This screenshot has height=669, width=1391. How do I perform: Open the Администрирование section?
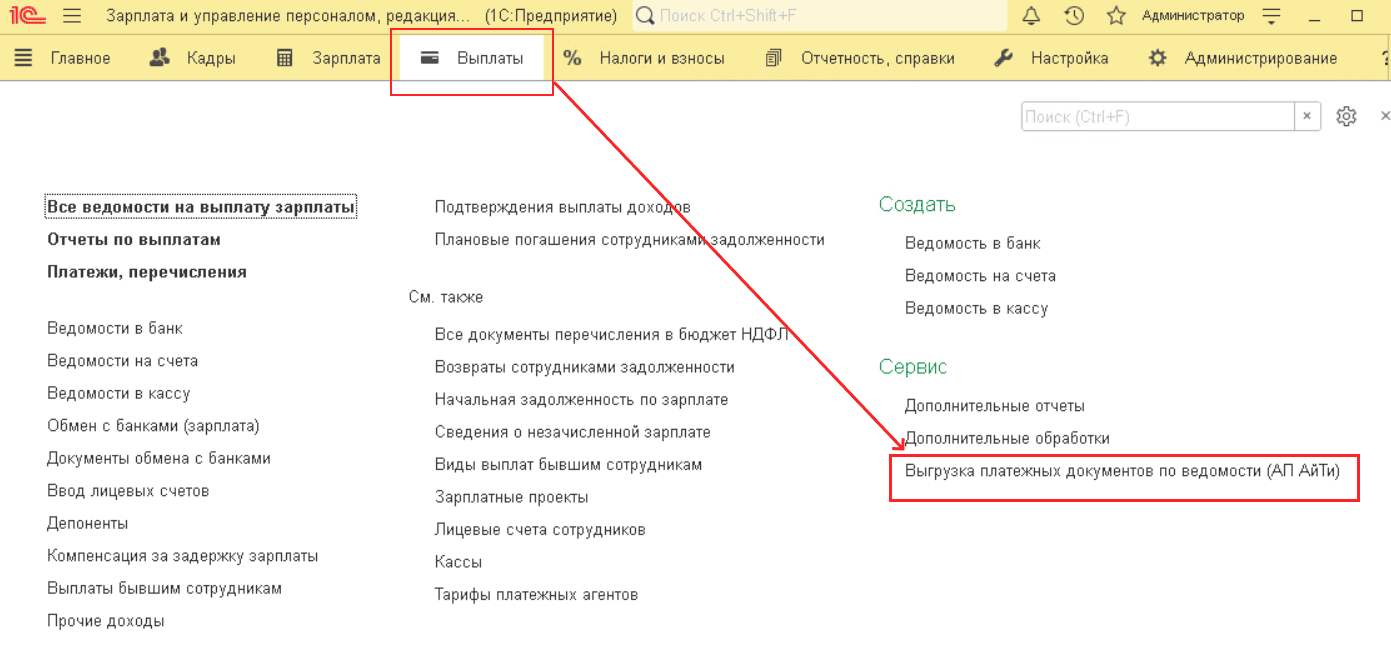pos(1243,58)
